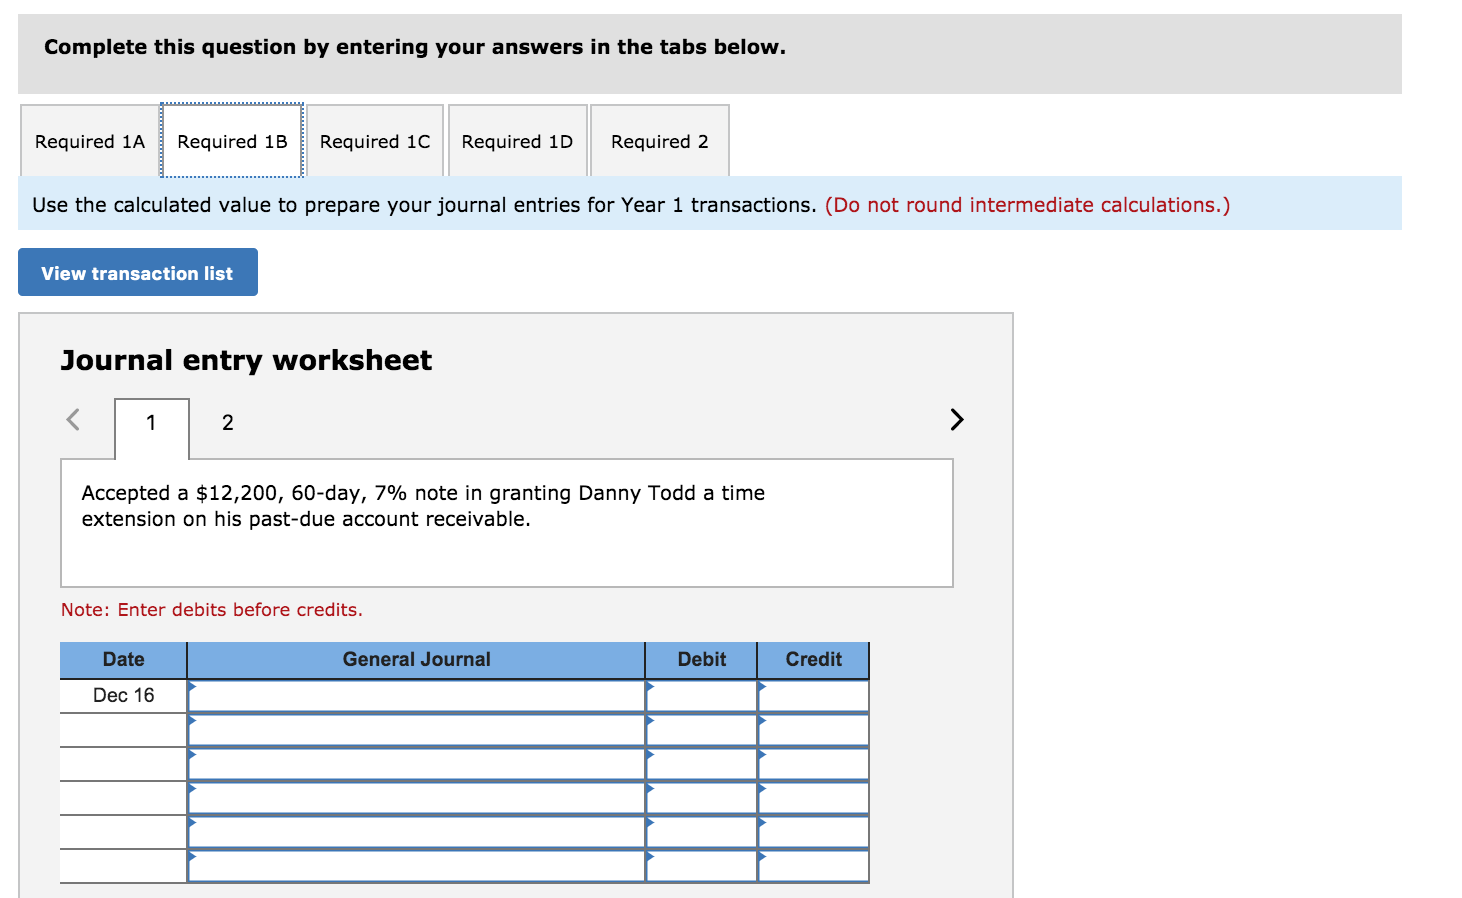Click the Credit field on the third row
The image size is (1462, 898).
pos(814,764)
